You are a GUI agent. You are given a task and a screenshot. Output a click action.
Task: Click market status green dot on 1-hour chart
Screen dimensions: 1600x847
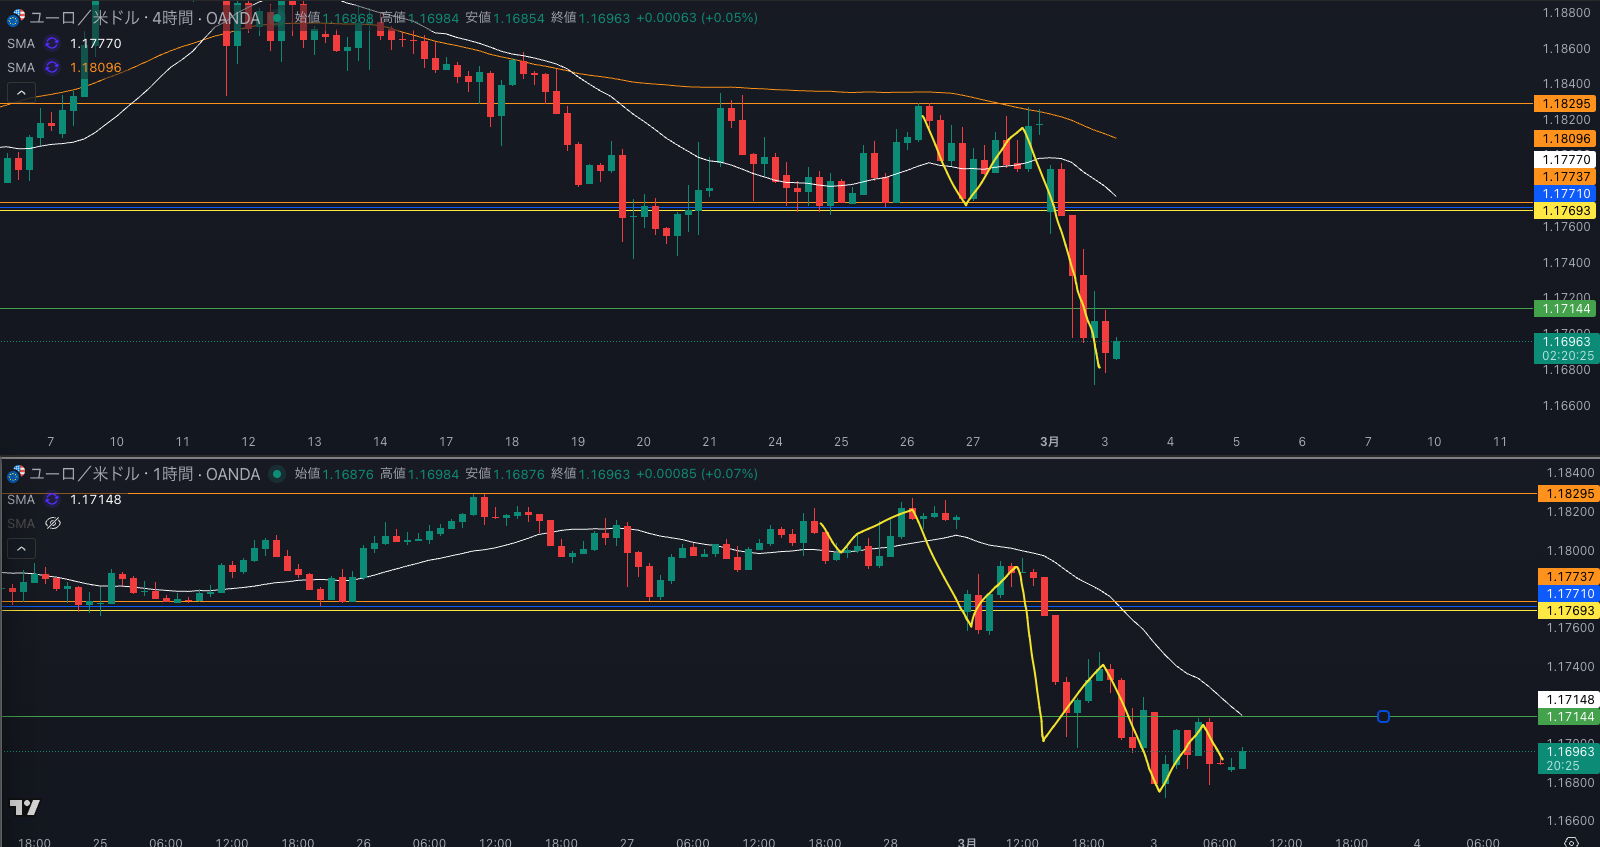coord(277,474)
